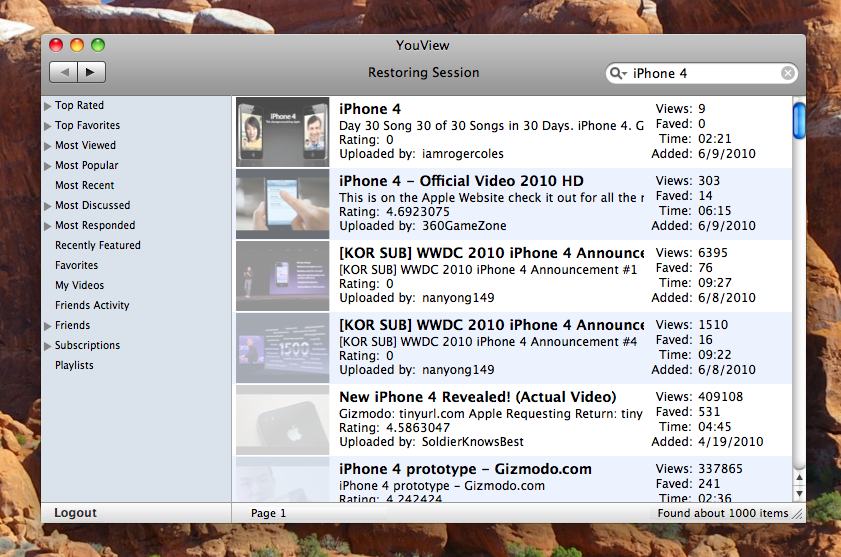841x557 pixels.
Task: Click the window resize grip corner
Action: point(798,514)
